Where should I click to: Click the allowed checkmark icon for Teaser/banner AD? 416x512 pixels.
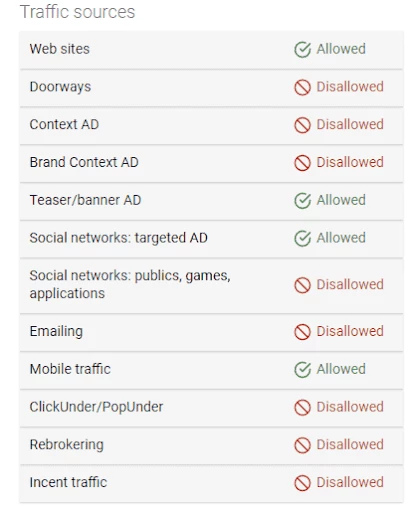[x=302, y=201]
